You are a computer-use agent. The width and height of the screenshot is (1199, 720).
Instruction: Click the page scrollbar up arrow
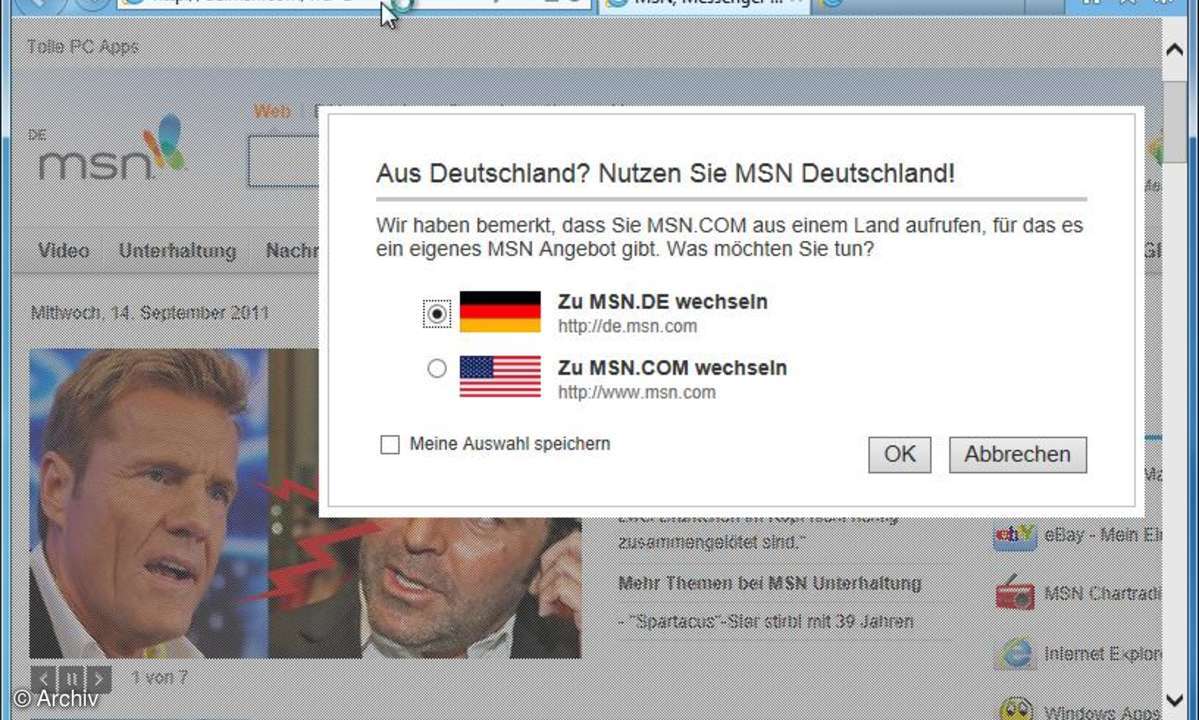(x=1175, y=50)
